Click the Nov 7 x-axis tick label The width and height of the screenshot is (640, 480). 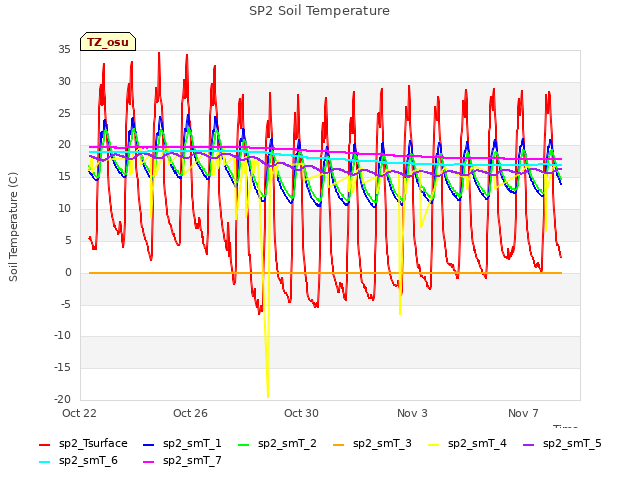click(523, 413)
